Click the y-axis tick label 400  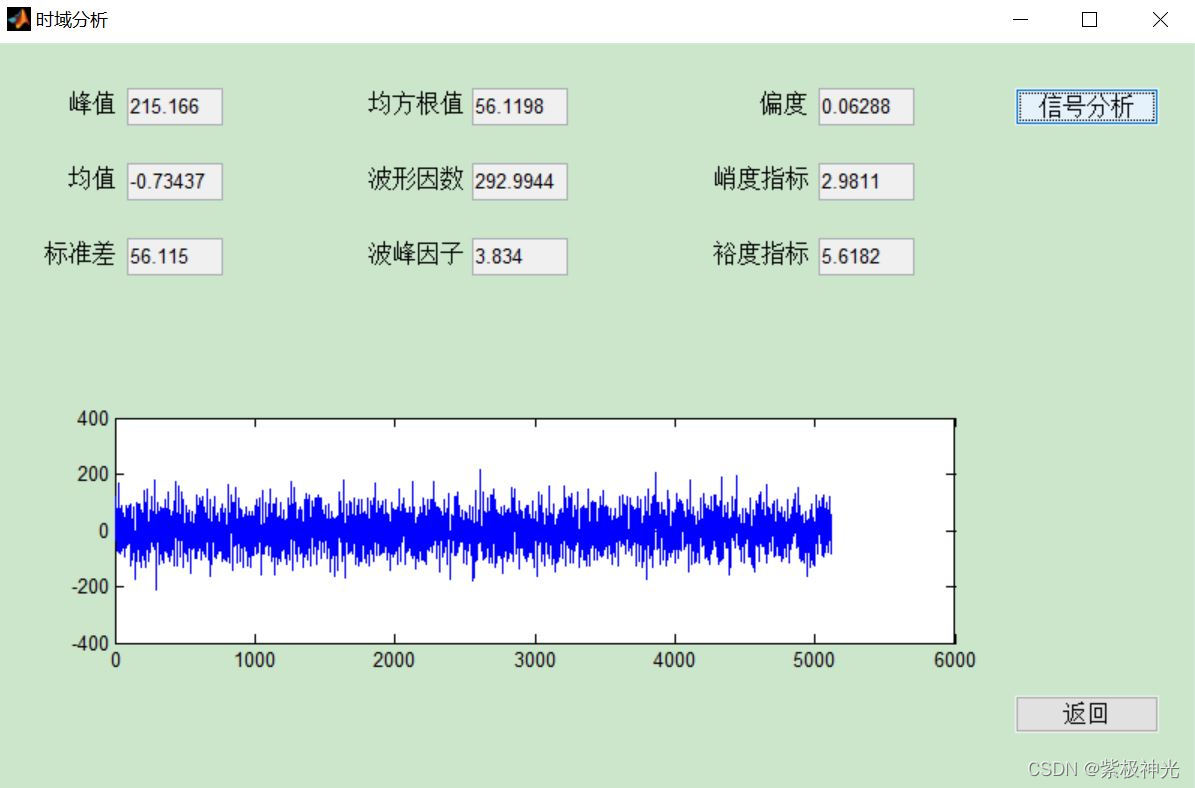tap(93, 418)
